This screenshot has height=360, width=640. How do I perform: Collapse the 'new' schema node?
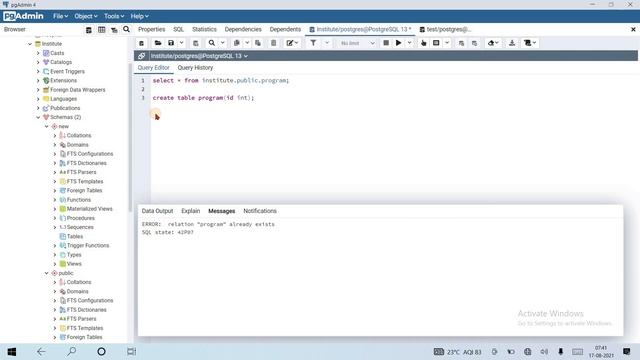[47, 127]
